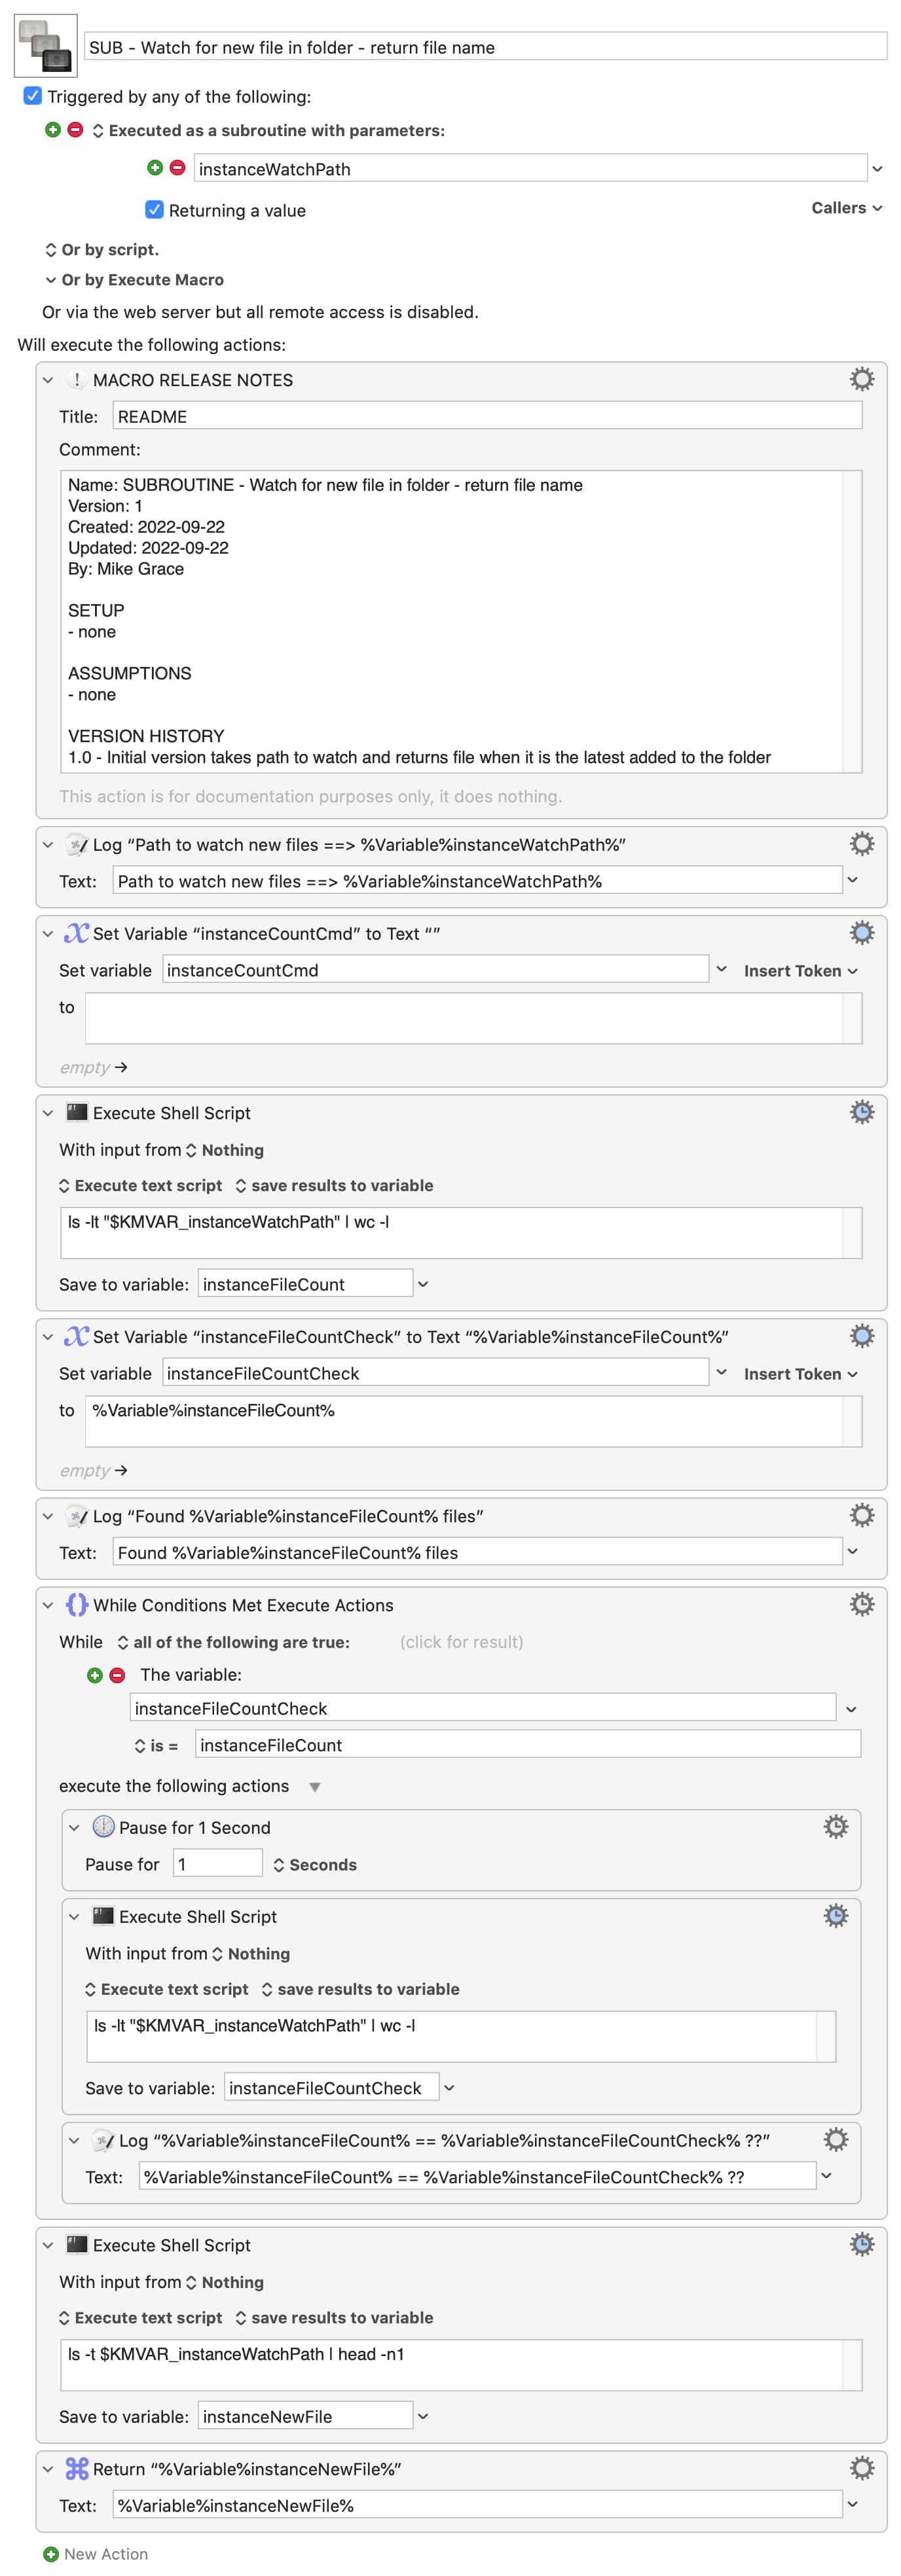
Task: Open gear menu of instanceFileCountCheck shell script
Action: (x=835, y=1915)
